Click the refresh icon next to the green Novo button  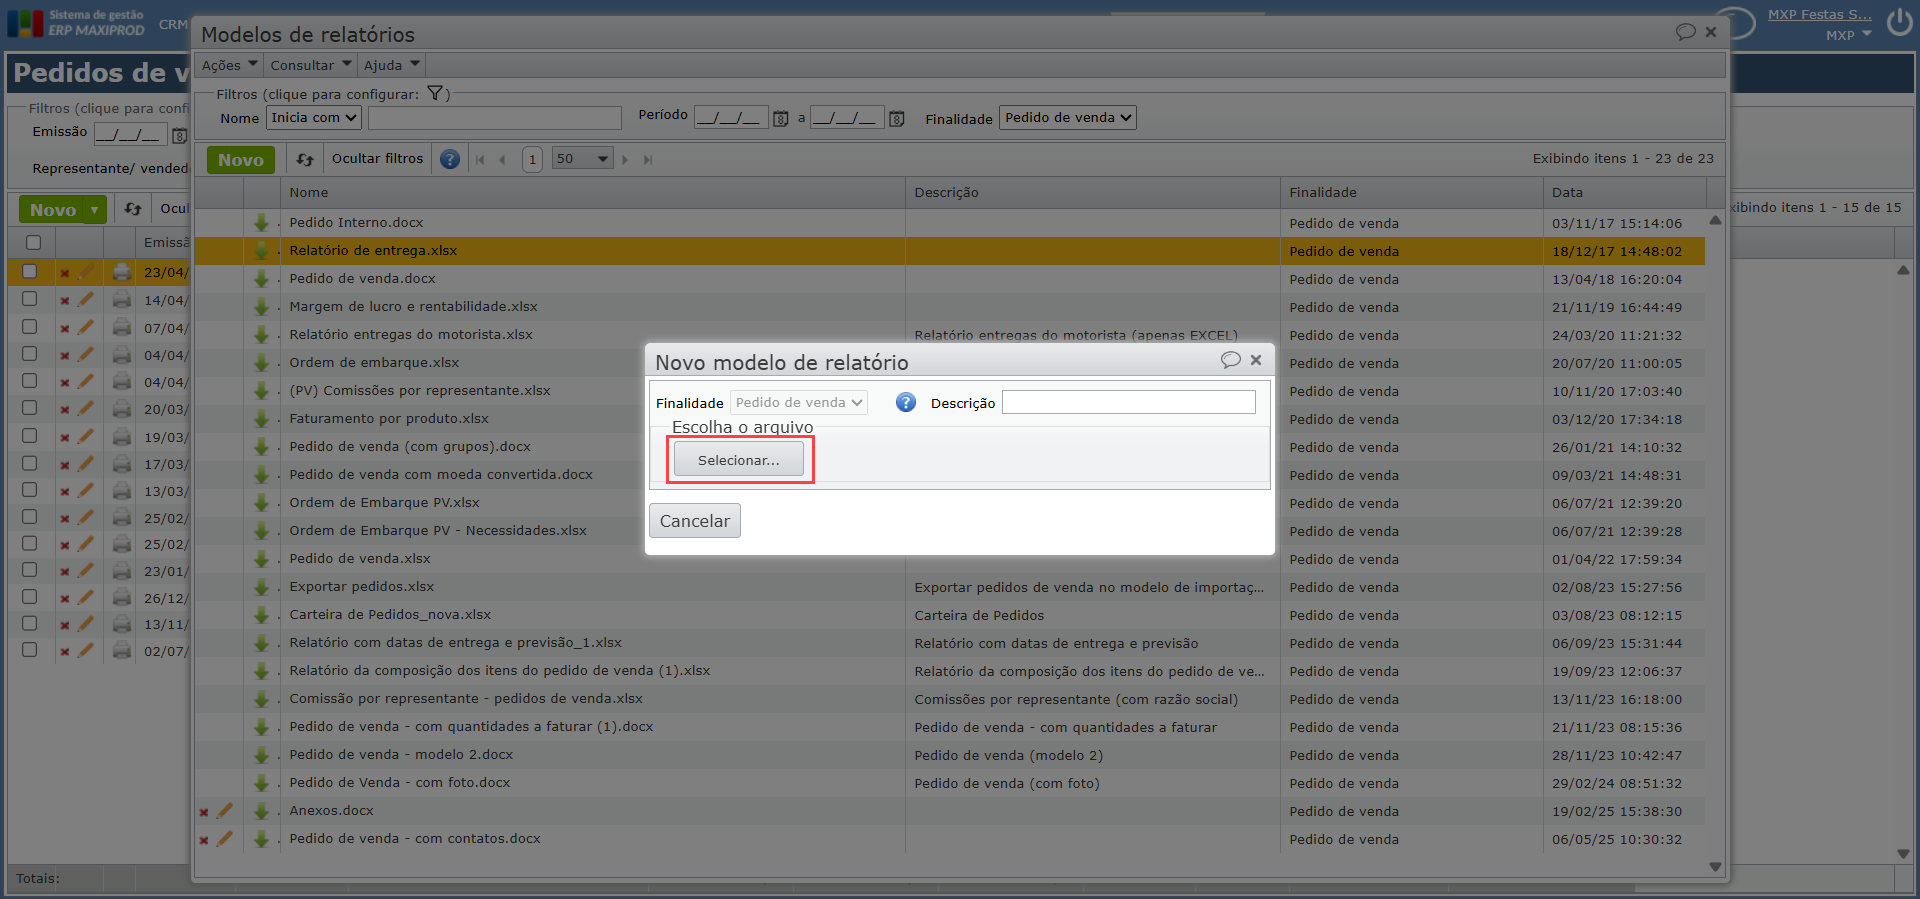[x=305, y=159]
